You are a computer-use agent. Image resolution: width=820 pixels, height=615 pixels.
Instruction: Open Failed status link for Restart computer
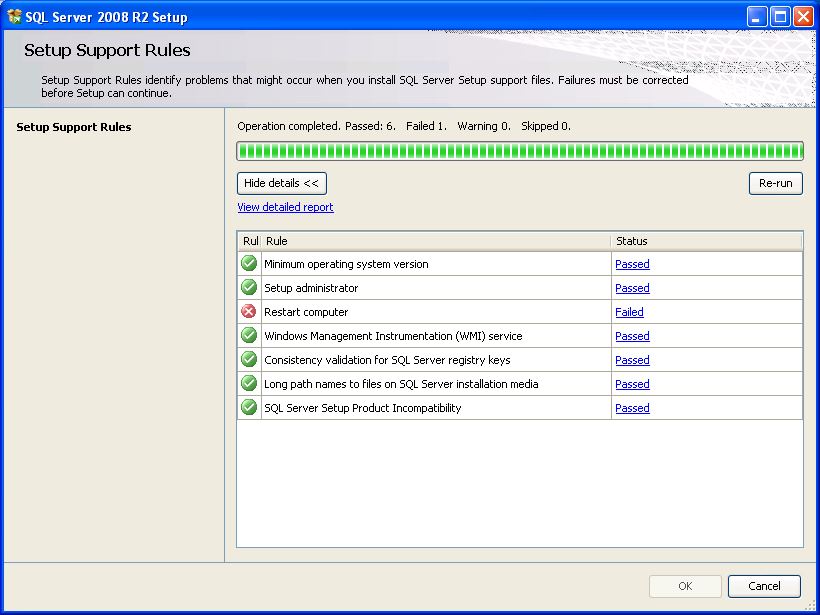629,312
